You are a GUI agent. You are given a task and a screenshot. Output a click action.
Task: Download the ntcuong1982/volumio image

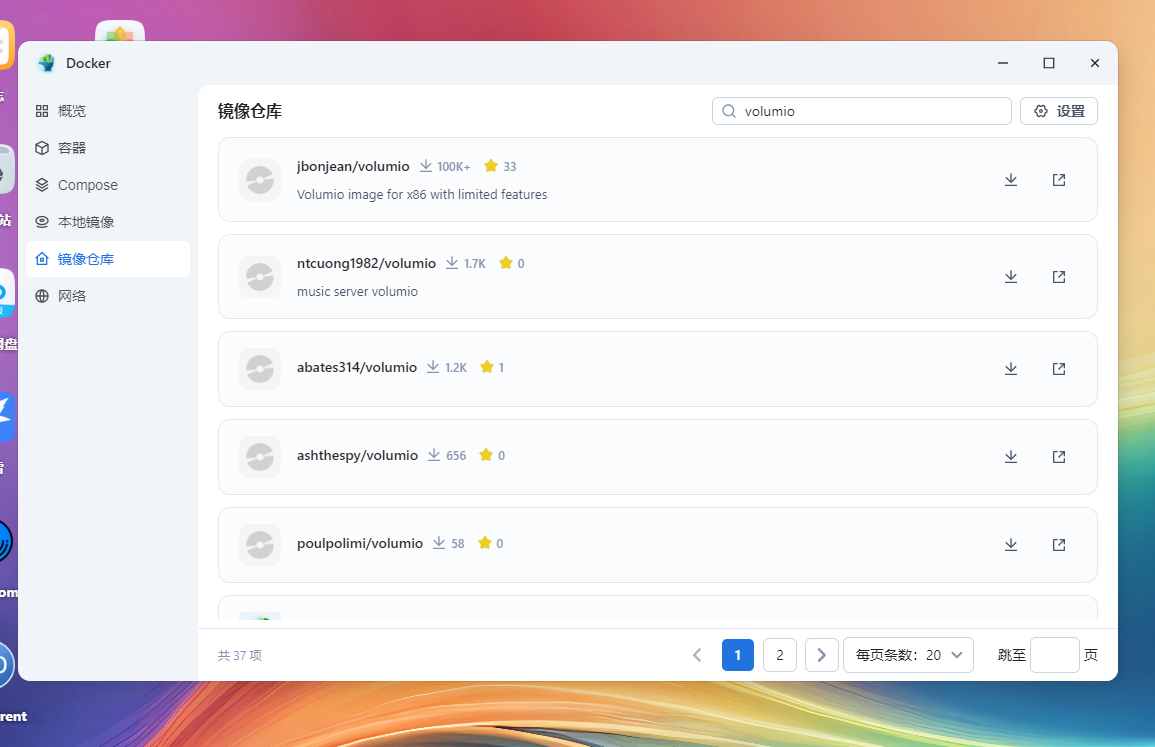click(1011, 277)
